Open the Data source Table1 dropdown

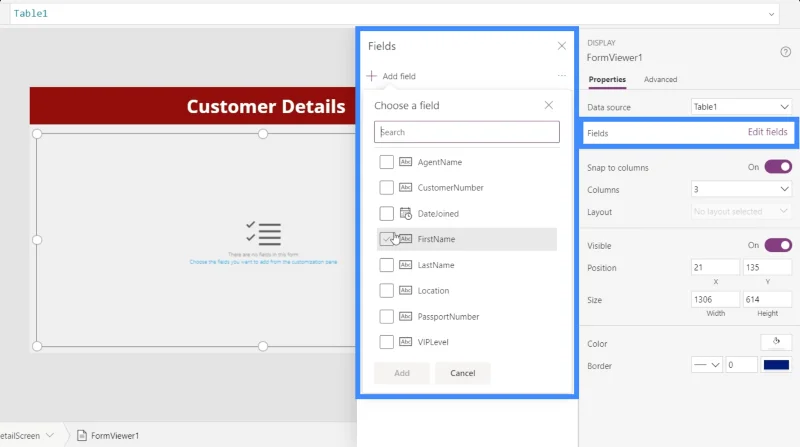741,107
